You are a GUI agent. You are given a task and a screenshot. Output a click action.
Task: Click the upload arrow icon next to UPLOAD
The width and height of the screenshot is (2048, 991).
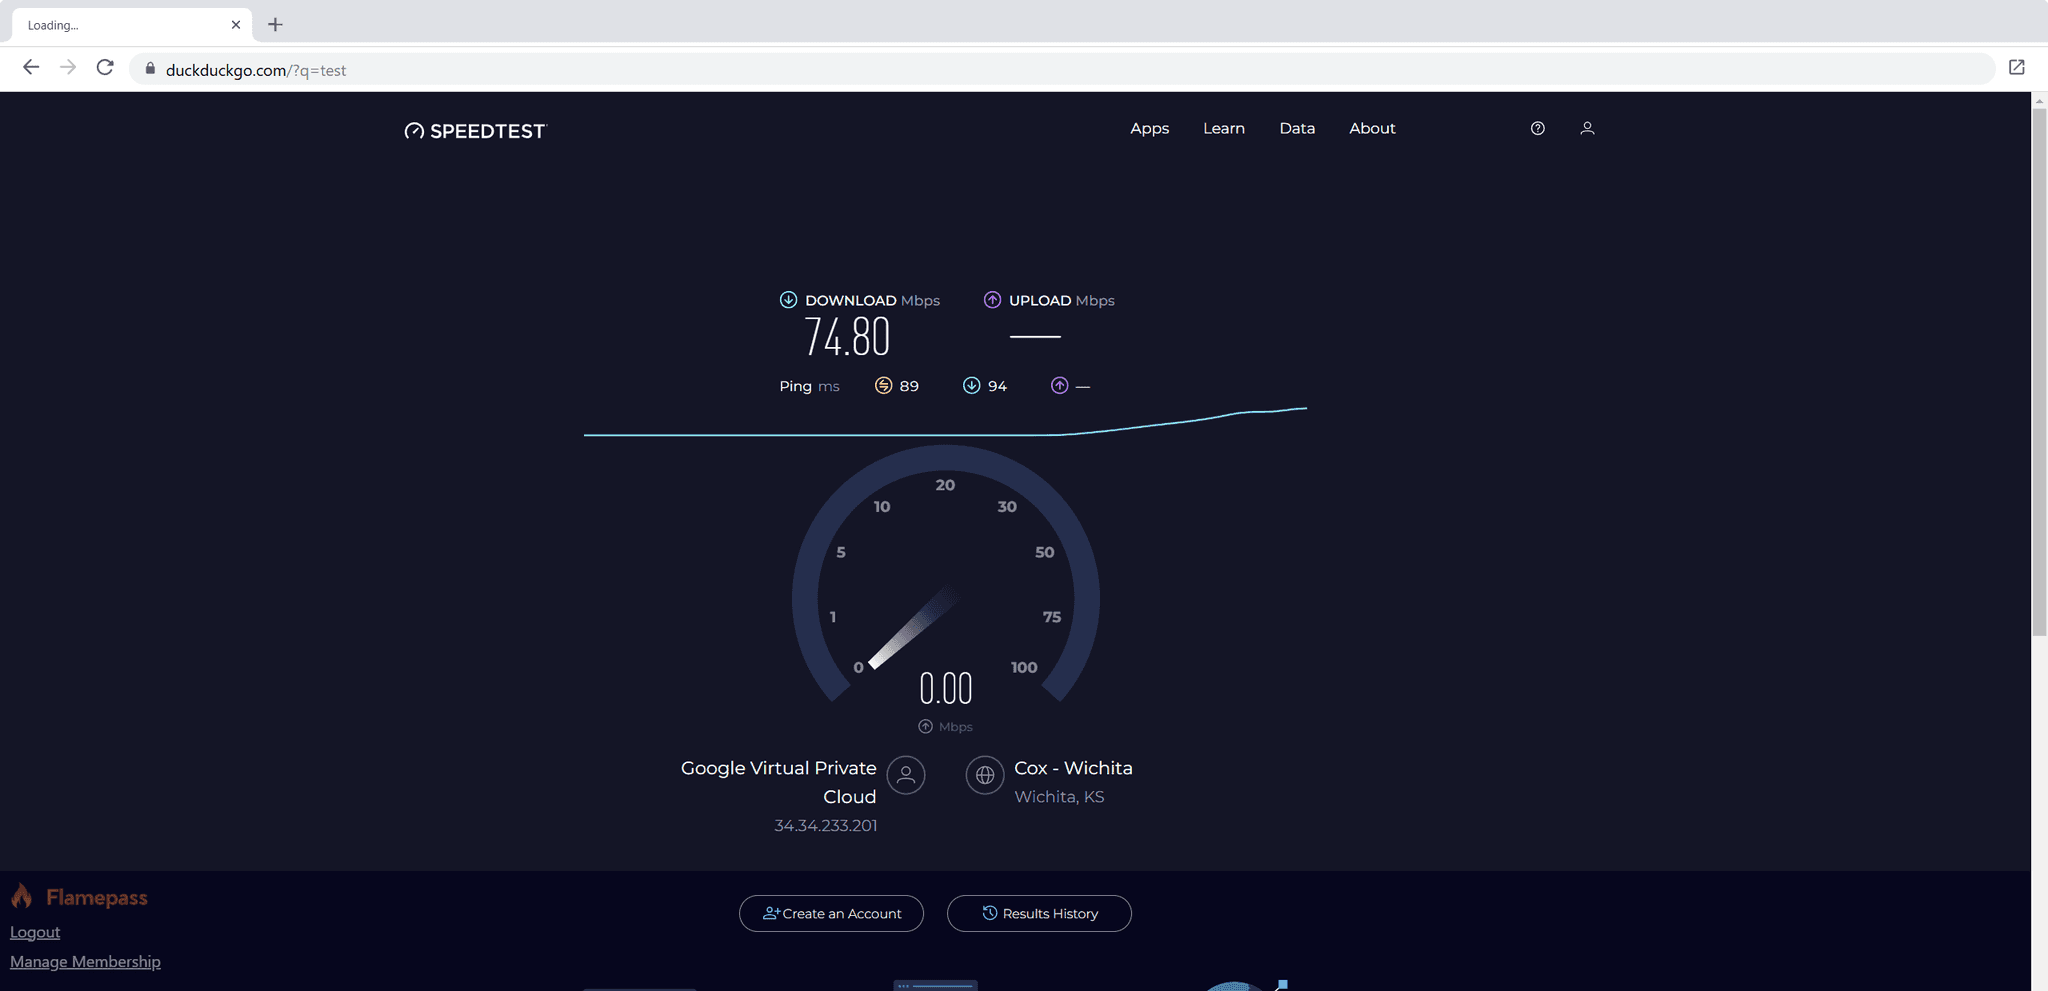pyautogui.click(x=991, y=299)
